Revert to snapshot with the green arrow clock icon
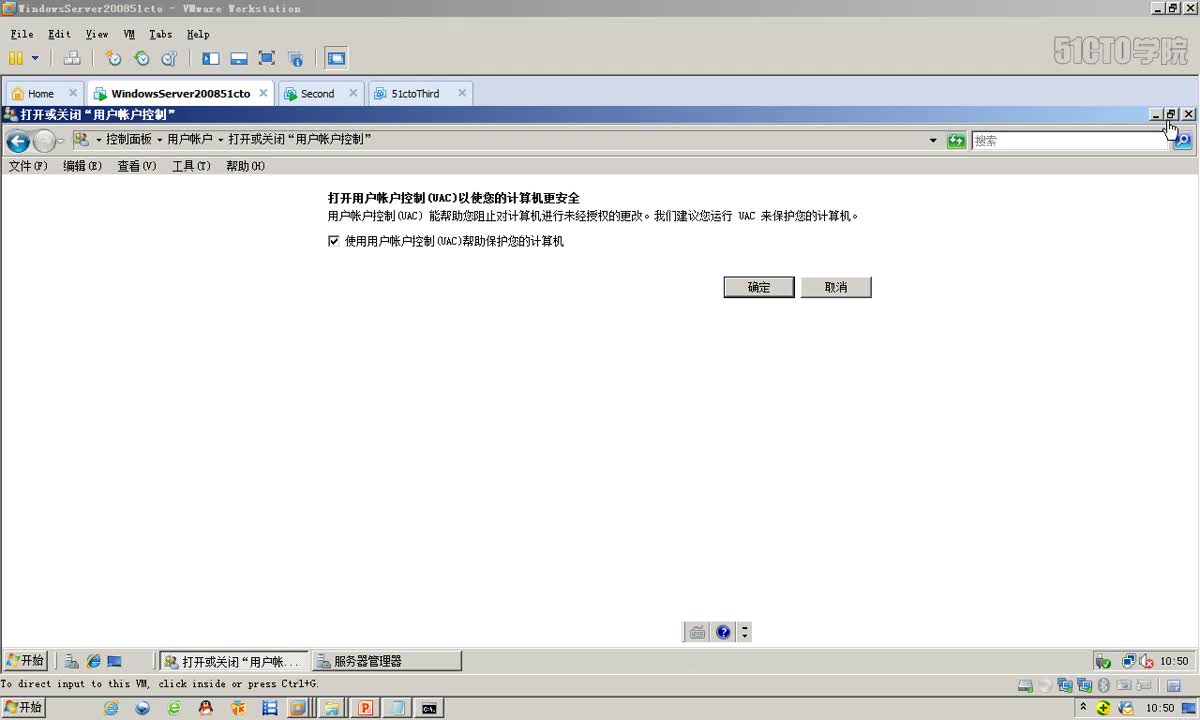This screenshot has width=1200, height=720. coord(141,58)
